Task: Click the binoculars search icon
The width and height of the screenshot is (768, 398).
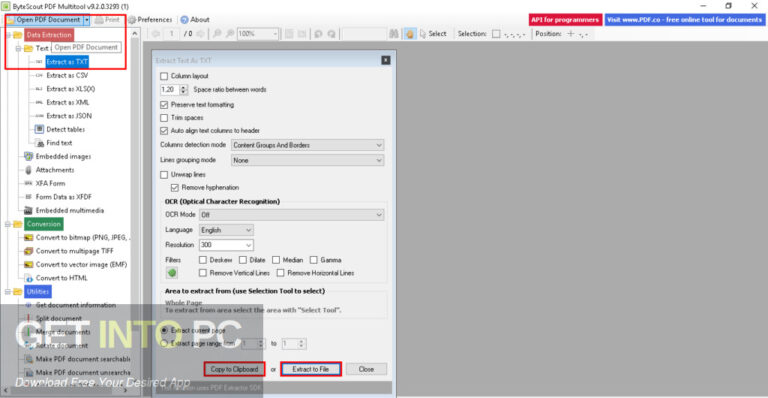Action: point(394,34)
